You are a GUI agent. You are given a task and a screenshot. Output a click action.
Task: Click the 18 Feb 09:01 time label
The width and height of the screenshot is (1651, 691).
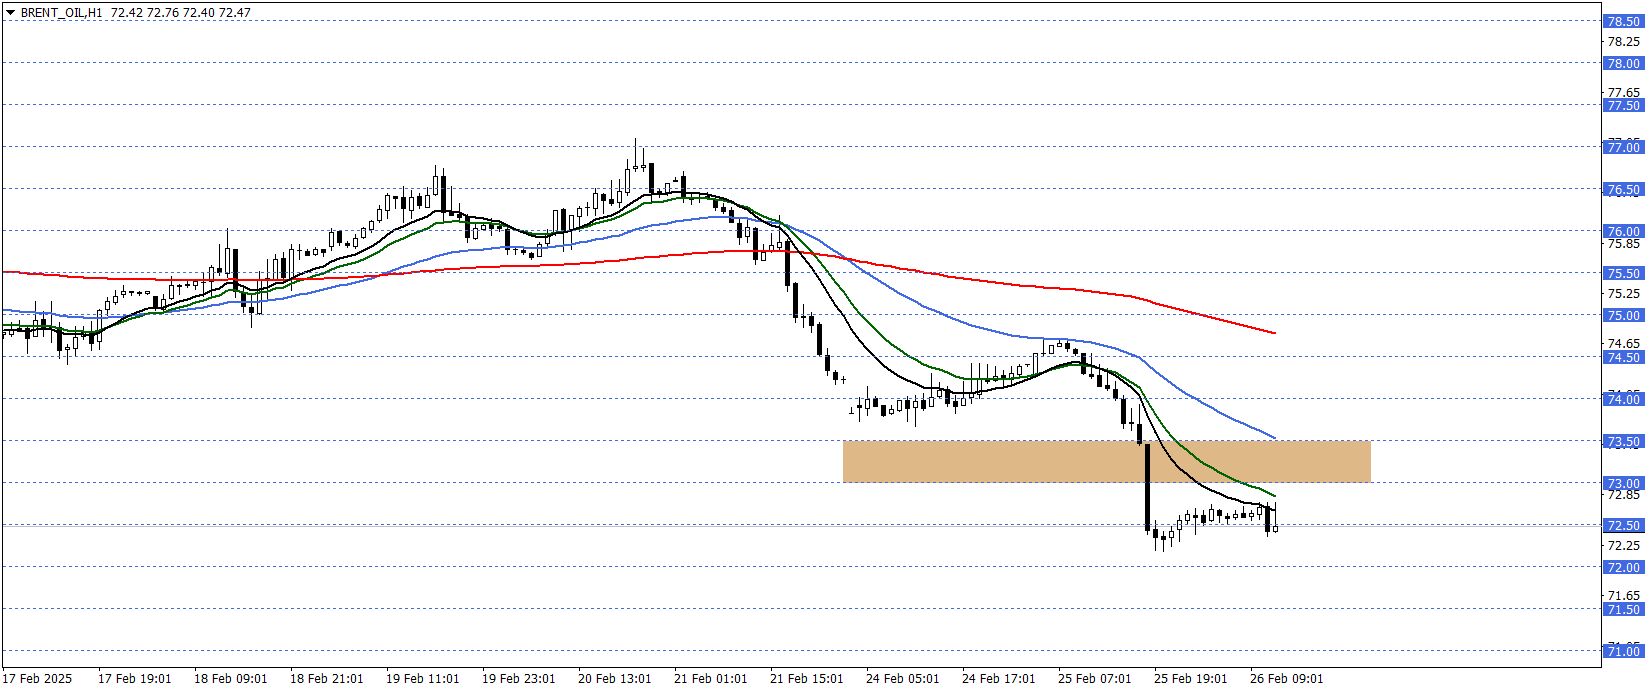[230, 679]
